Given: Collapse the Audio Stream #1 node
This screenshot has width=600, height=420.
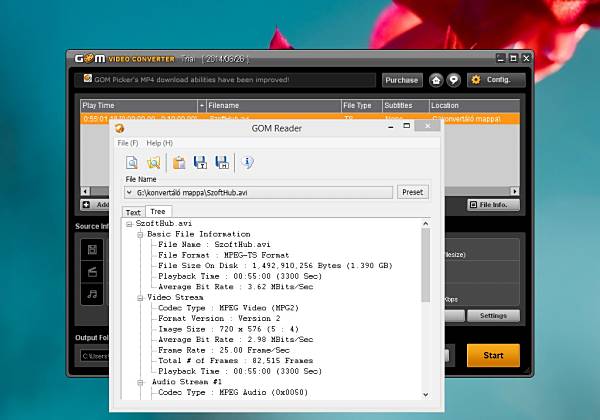Looking at the screenshot, I should pyautogui.click(x=140, y=382).
